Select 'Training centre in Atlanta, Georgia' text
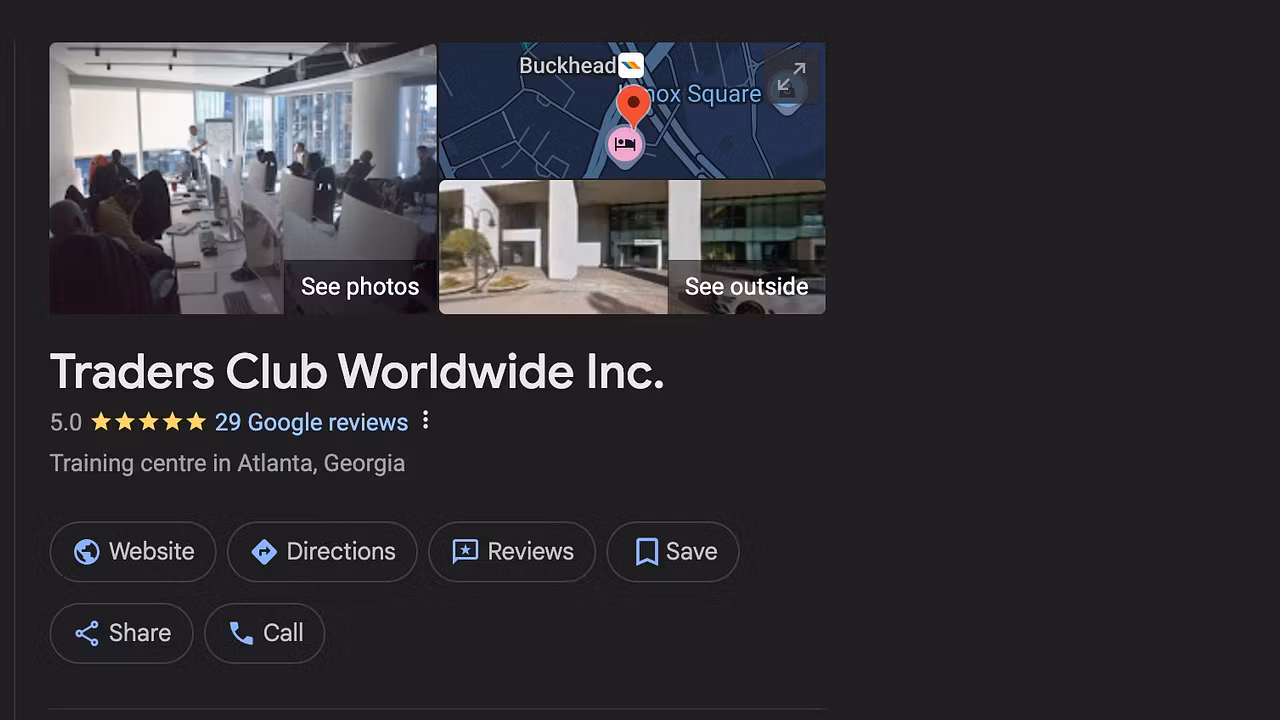Screen dimensions: 1280x720 pos(227,463)
